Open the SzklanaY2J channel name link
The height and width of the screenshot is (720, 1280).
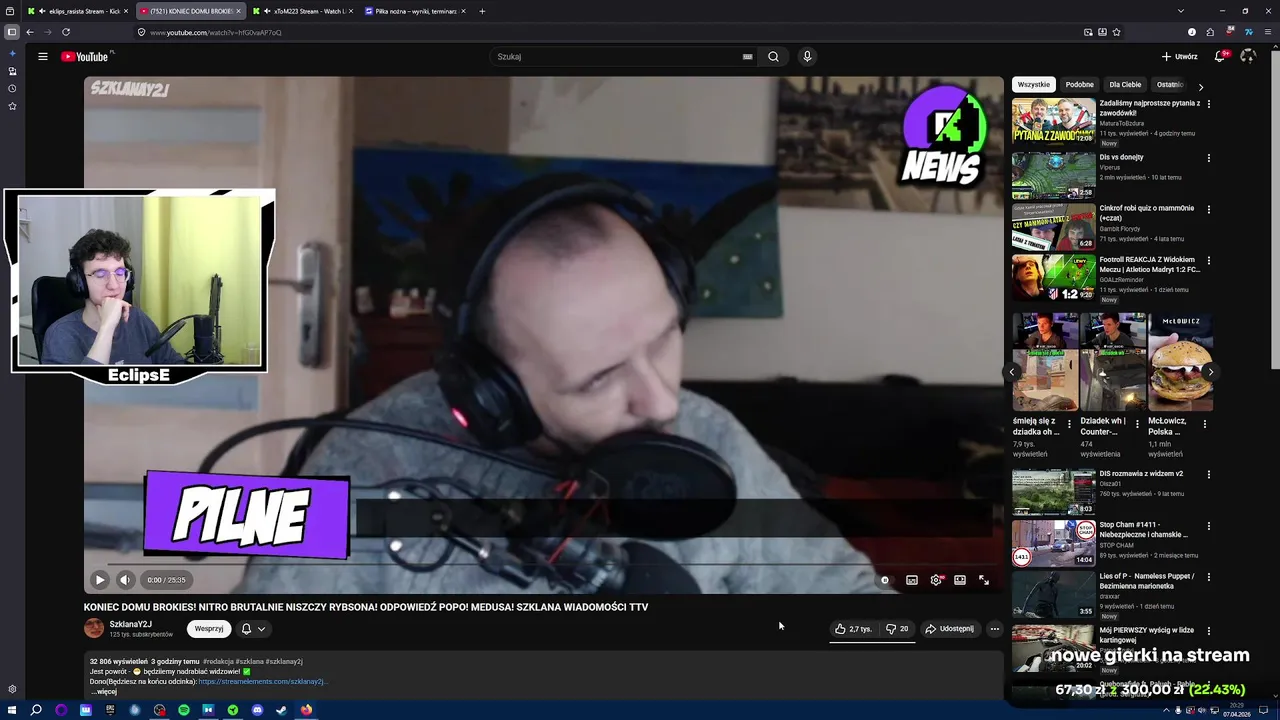[130, 624]
